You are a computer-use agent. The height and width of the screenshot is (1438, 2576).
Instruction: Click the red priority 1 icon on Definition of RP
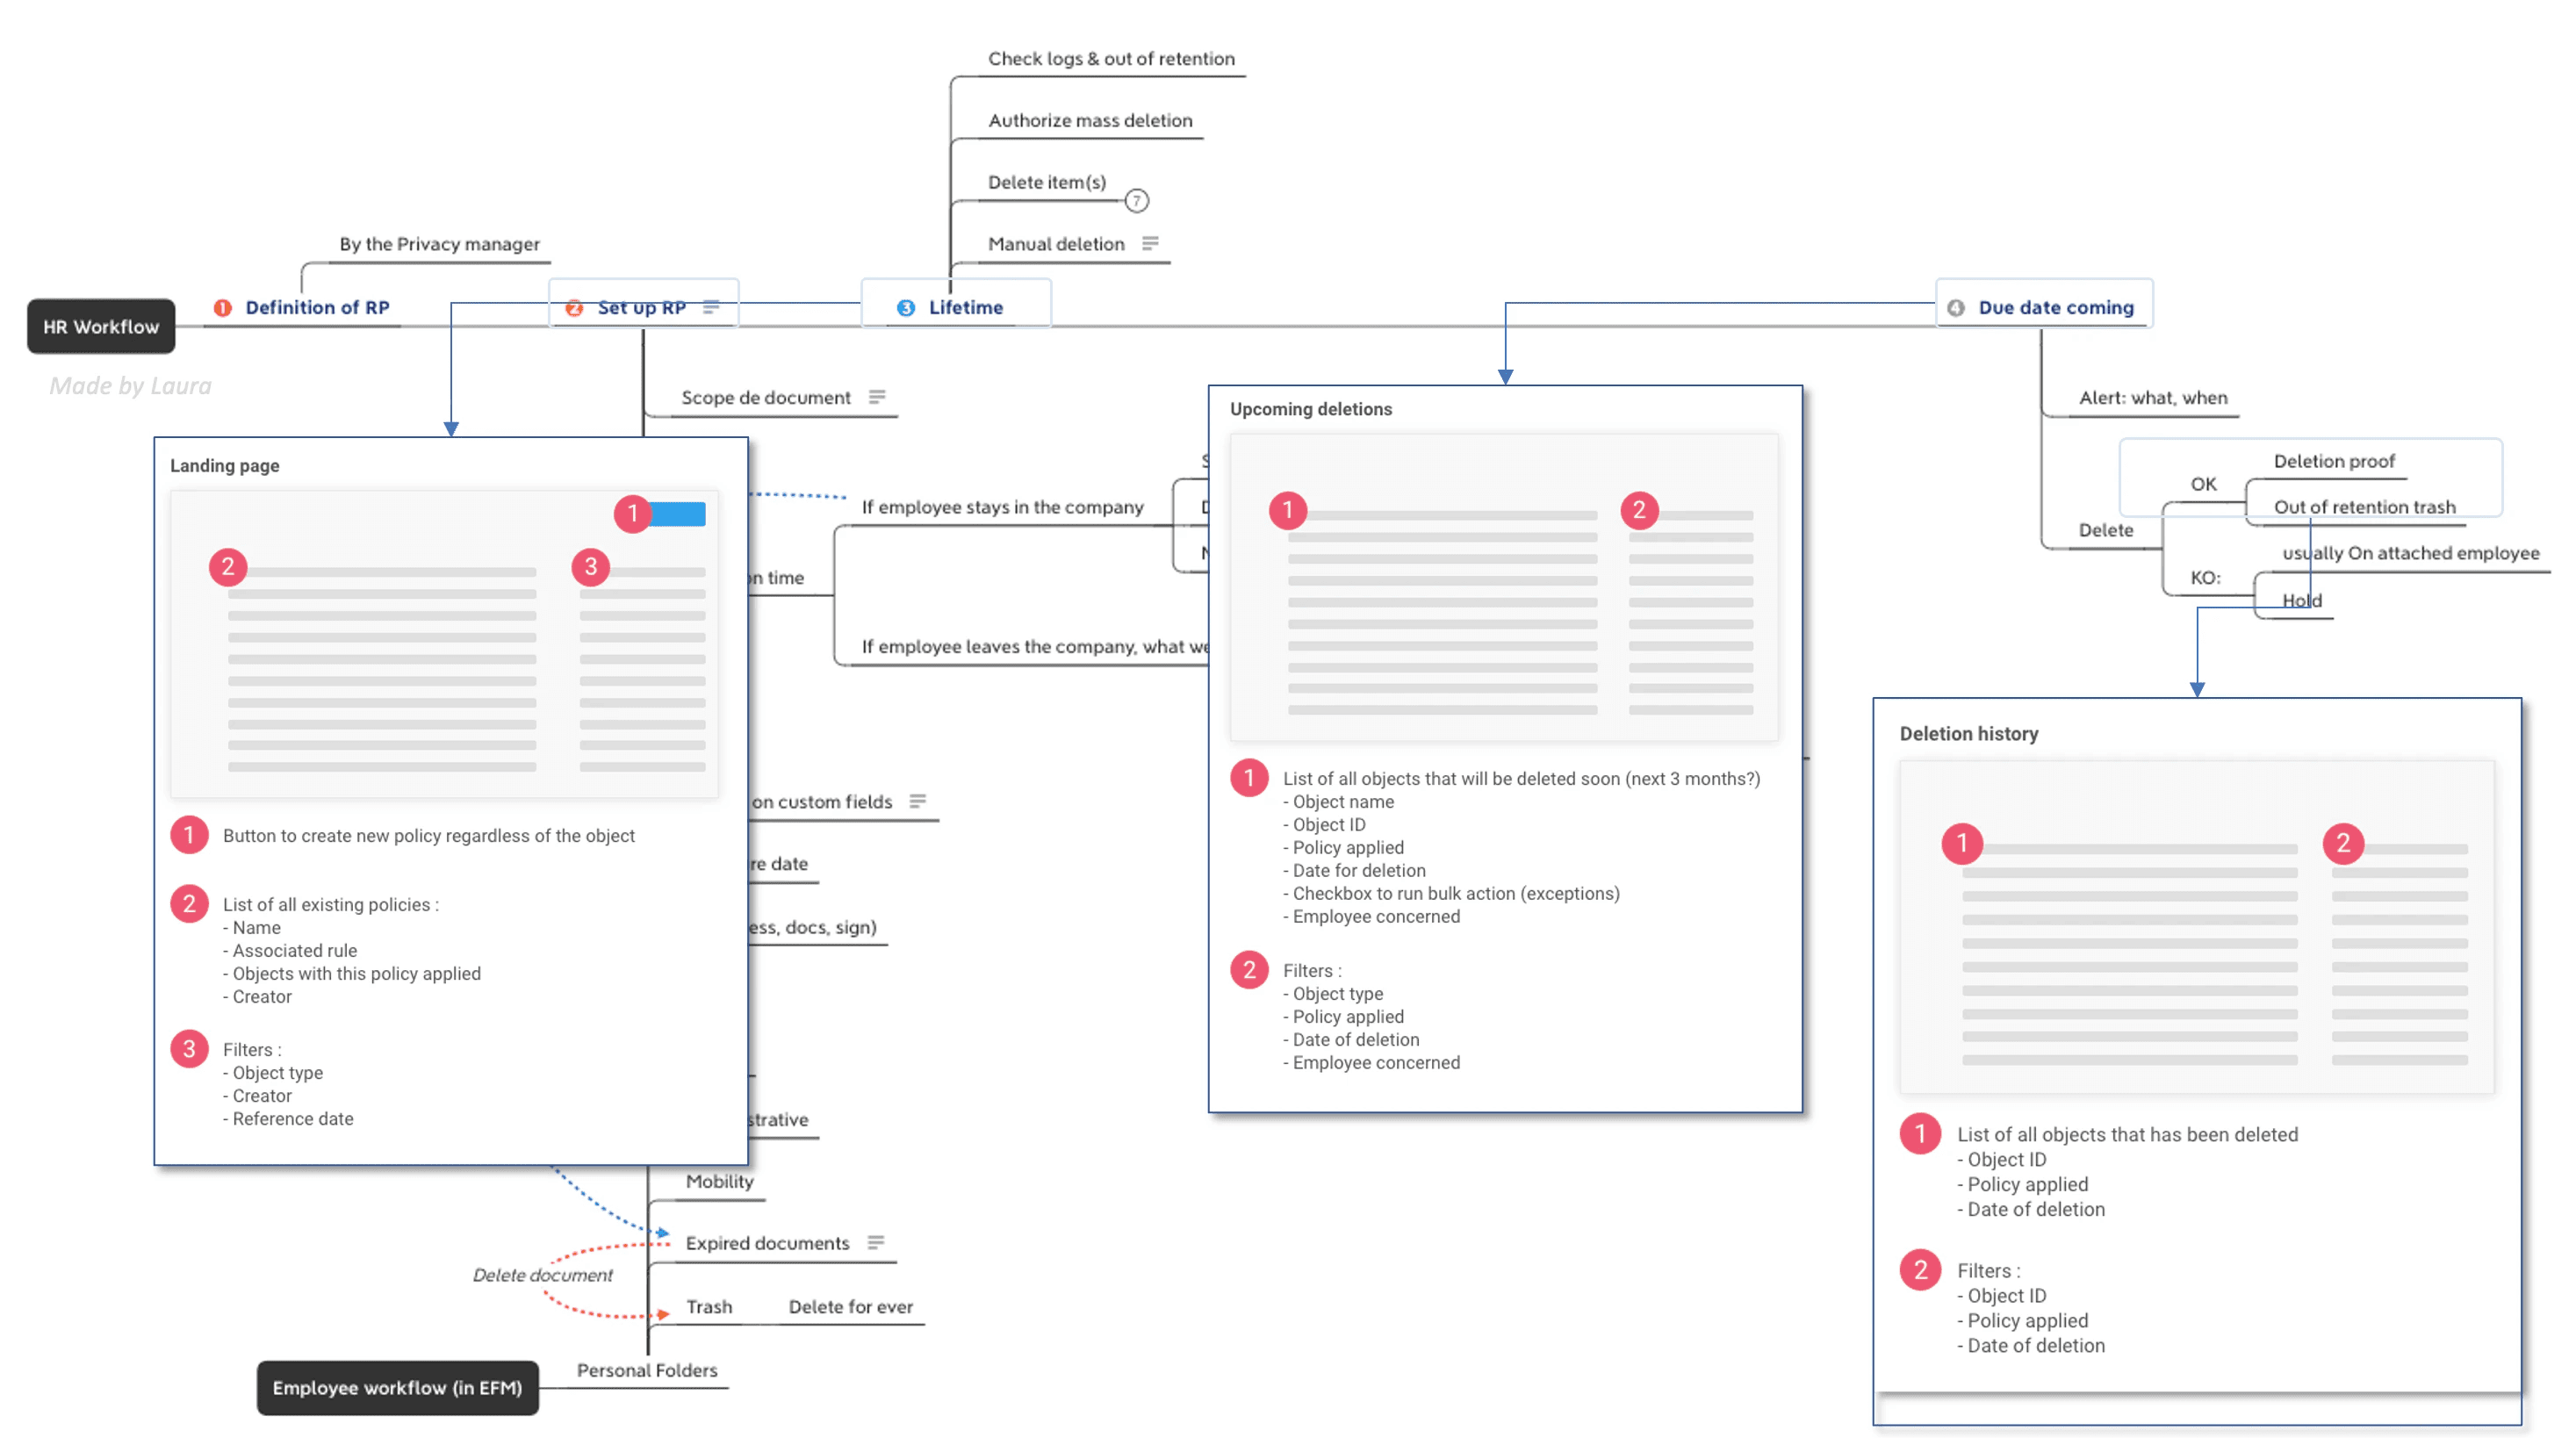click(222, 308)
